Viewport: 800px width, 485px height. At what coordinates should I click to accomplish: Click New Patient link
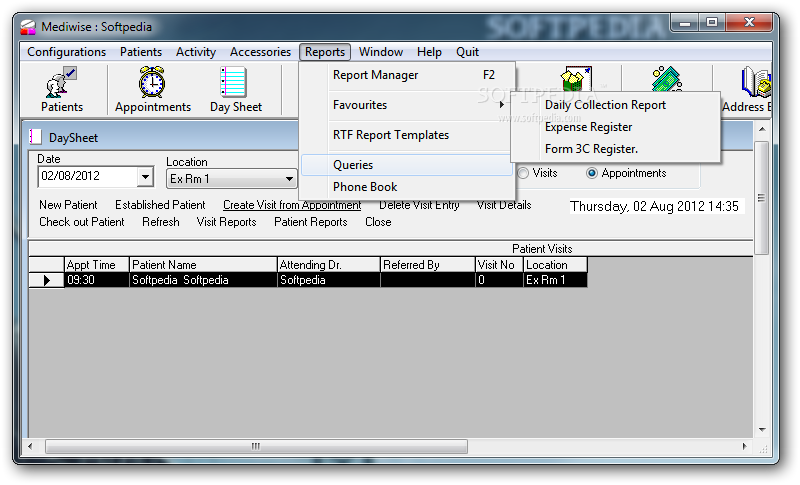pyautogui.click(x=68, y=205)
